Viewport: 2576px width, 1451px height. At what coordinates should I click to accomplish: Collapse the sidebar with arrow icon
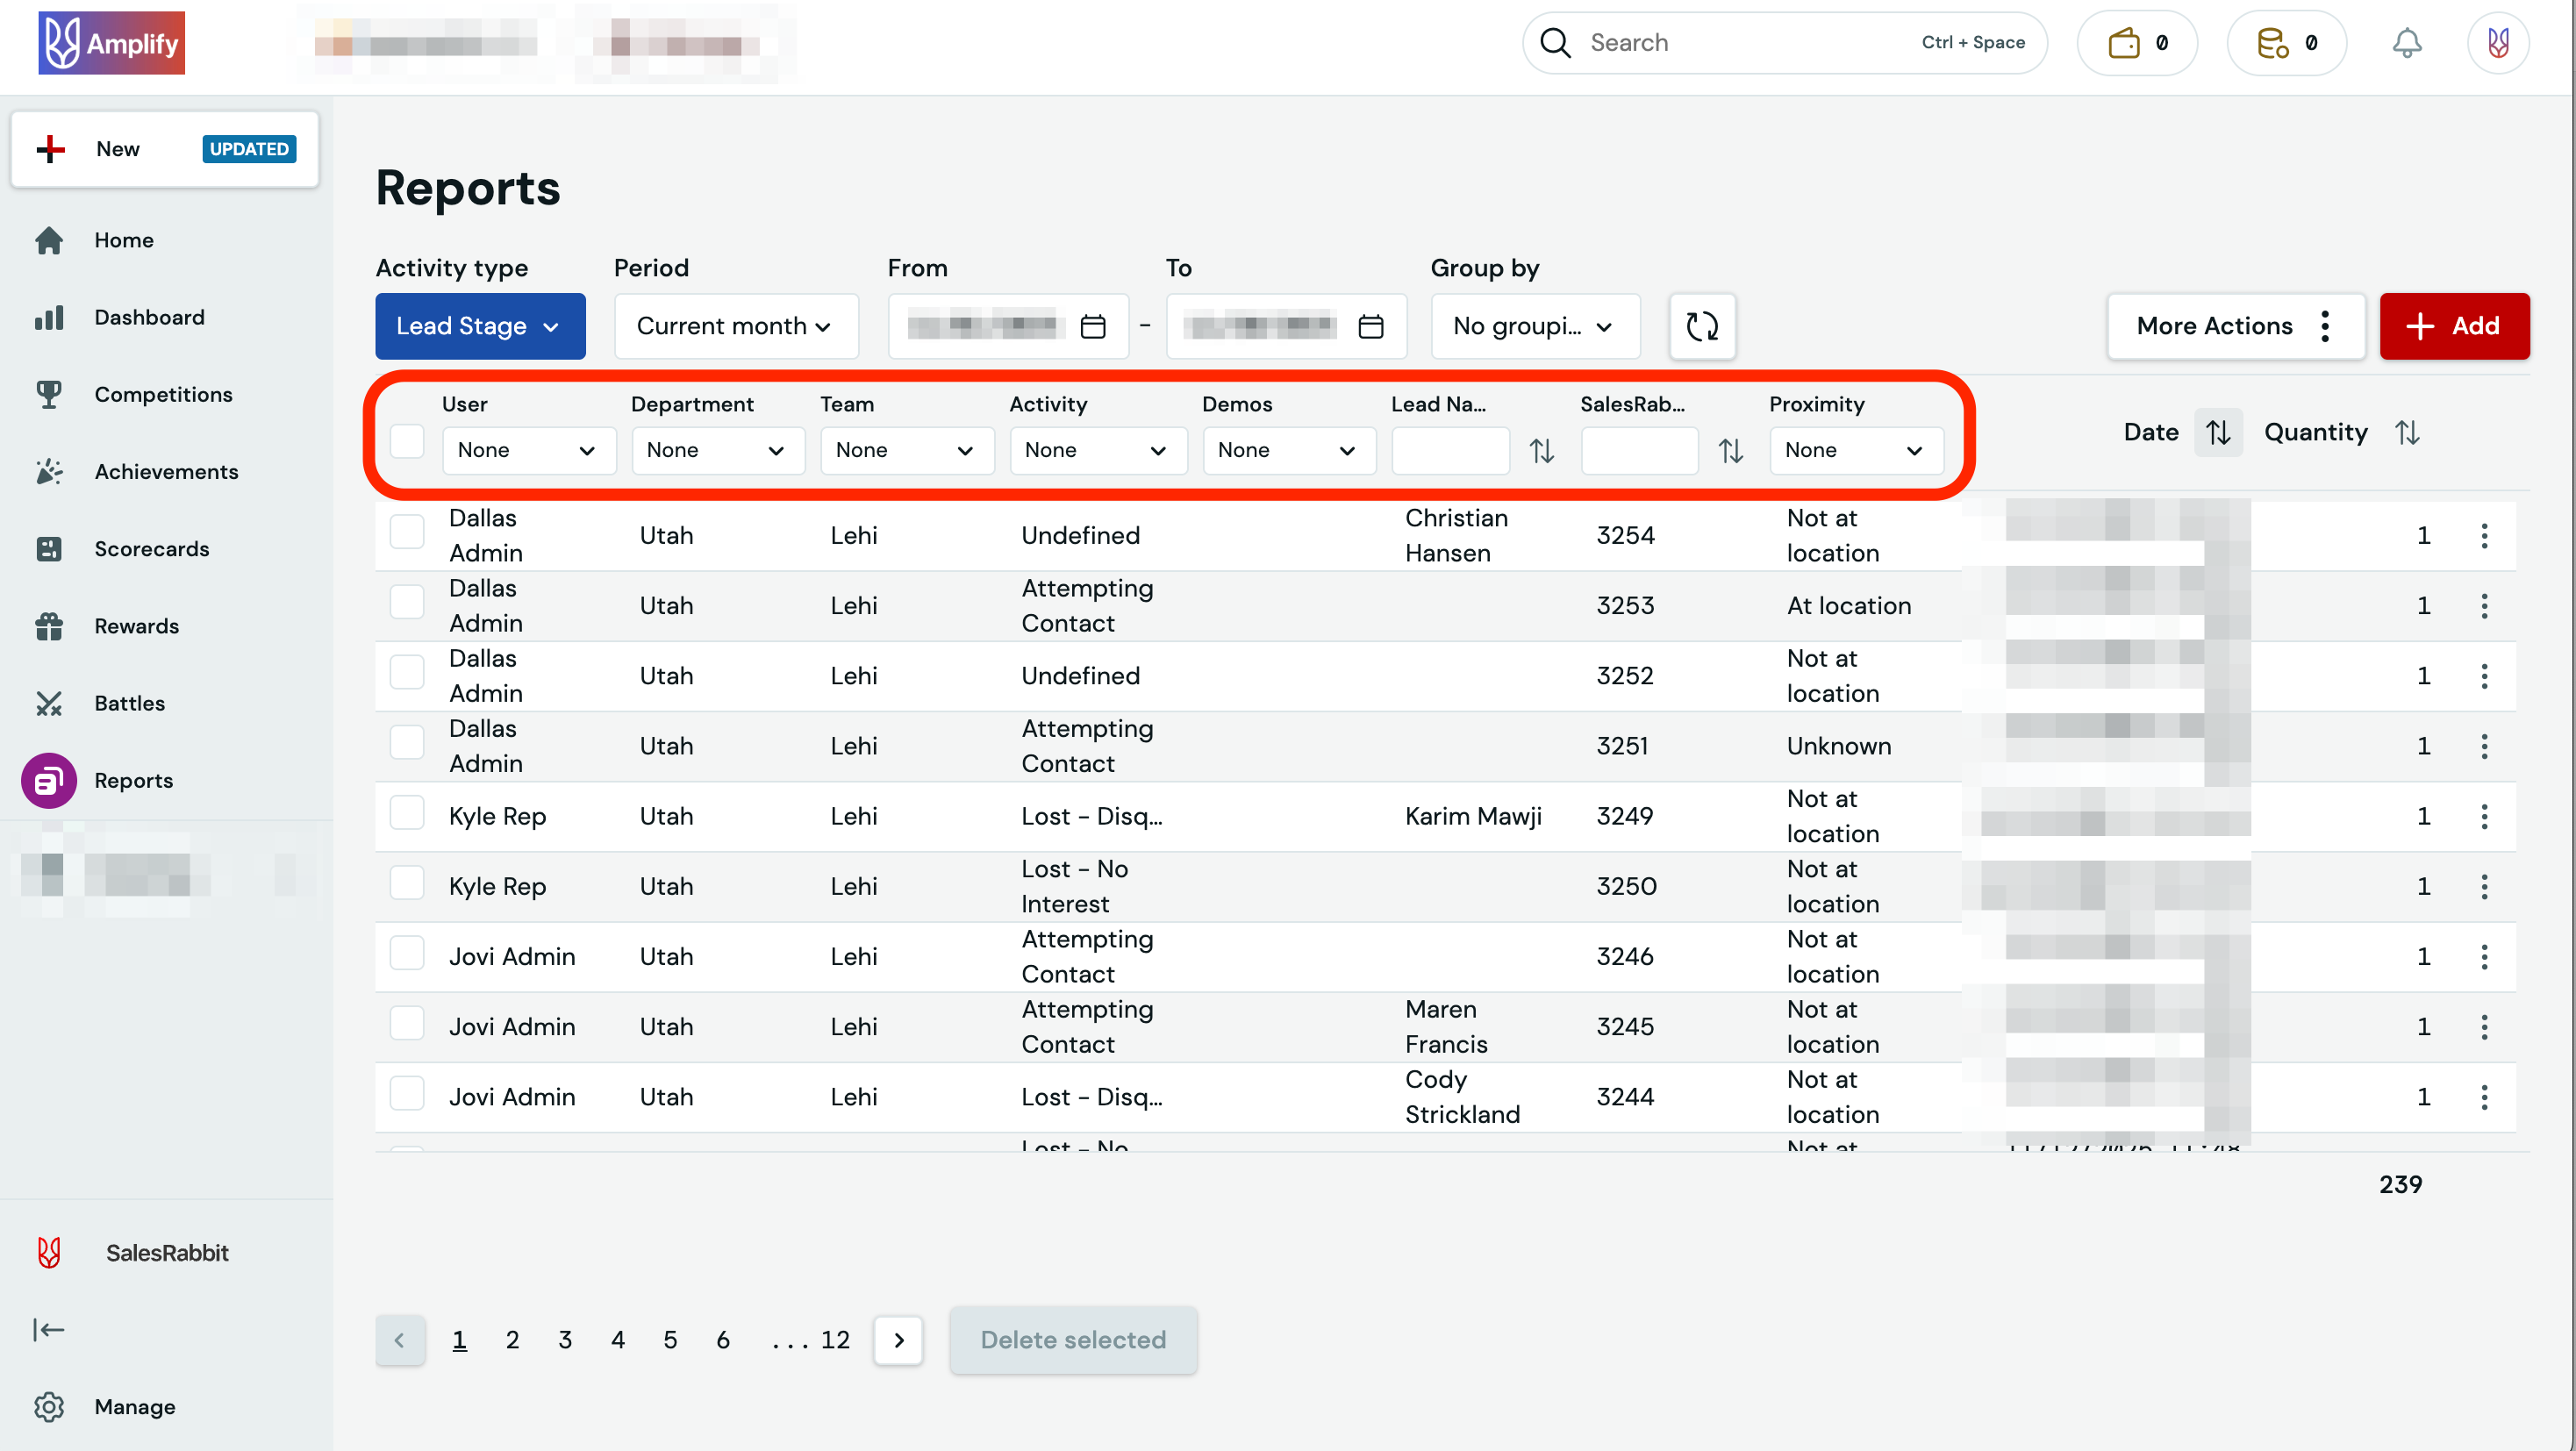pyautogui.click(x=48, y=1329)
